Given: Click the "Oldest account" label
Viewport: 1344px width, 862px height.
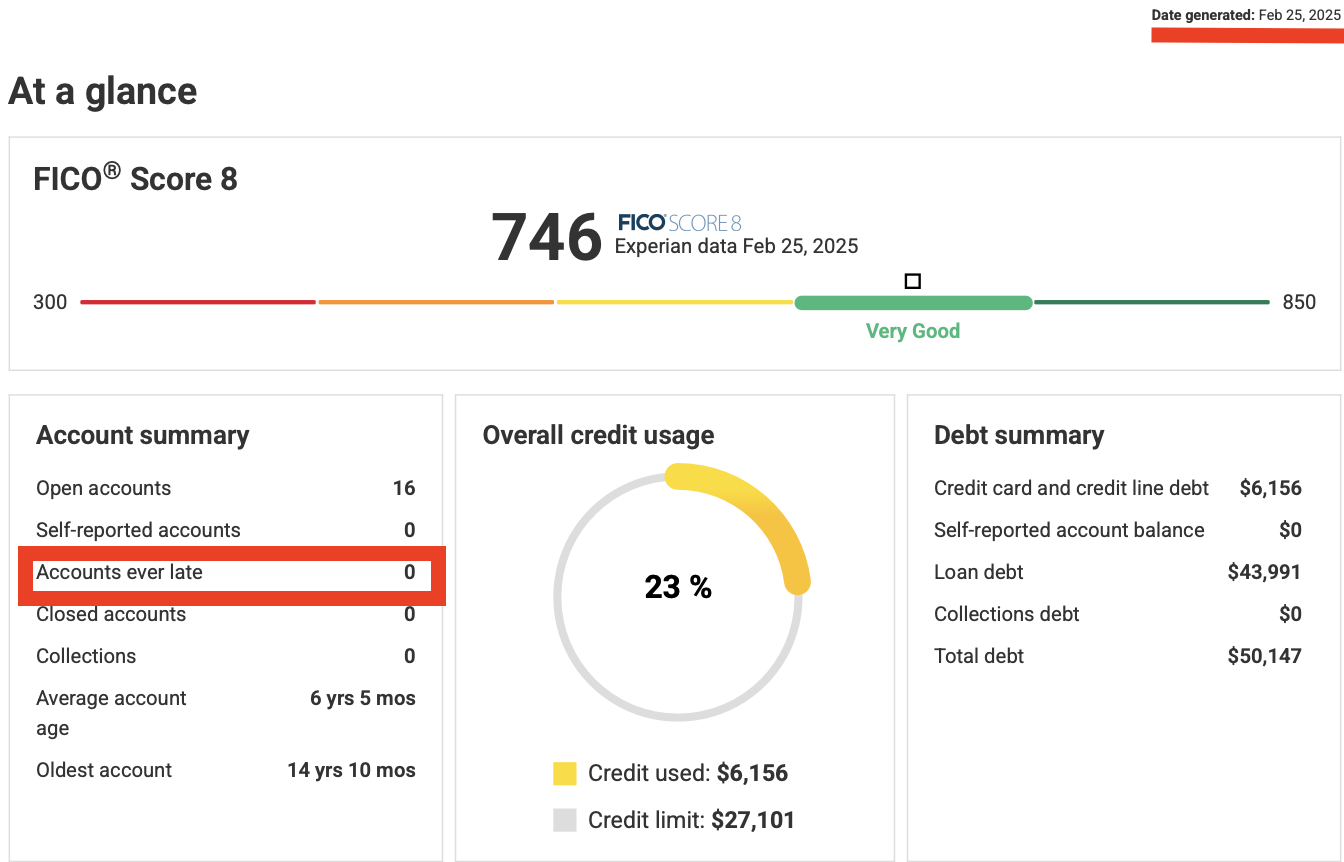Looking at the screenshot, I should 104,770.
